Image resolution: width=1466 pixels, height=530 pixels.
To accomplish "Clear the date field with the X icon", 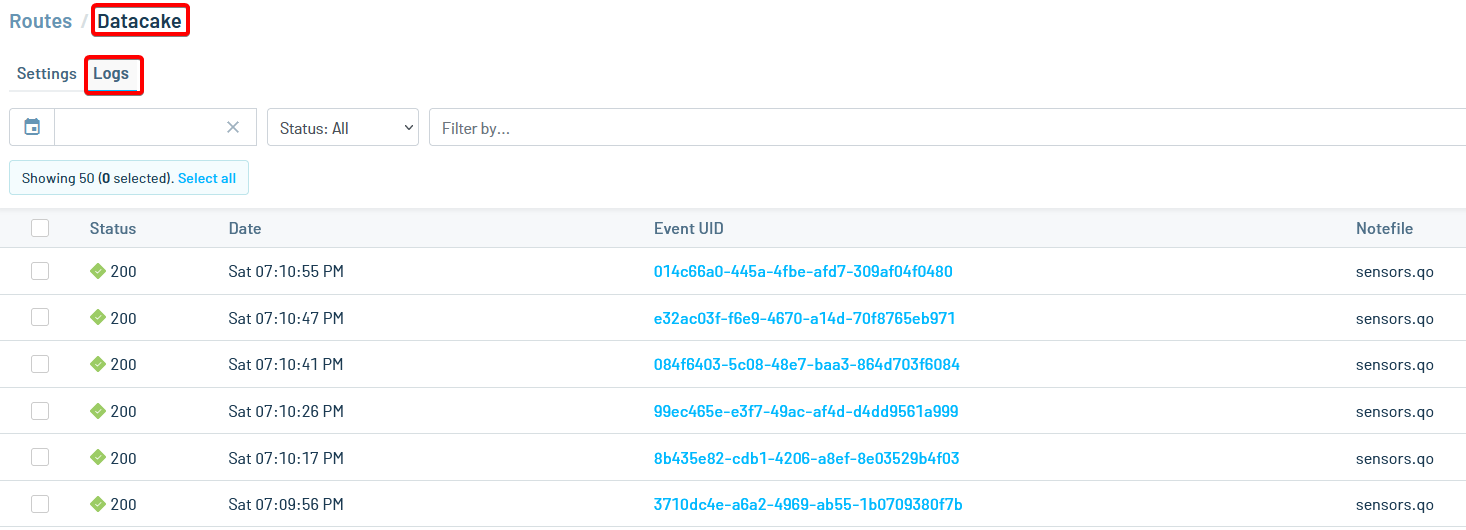I will click(233, 127).
